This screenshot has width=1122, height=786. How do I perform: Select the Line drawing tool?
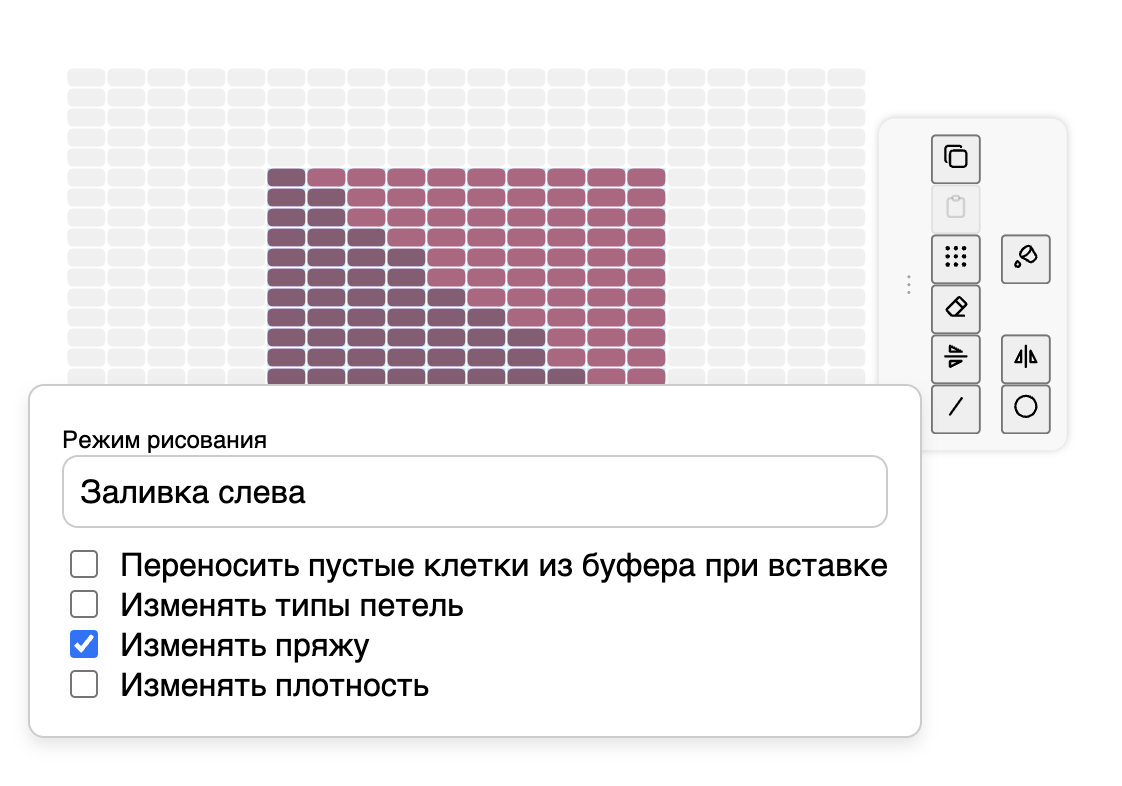(x=955, y=408)
